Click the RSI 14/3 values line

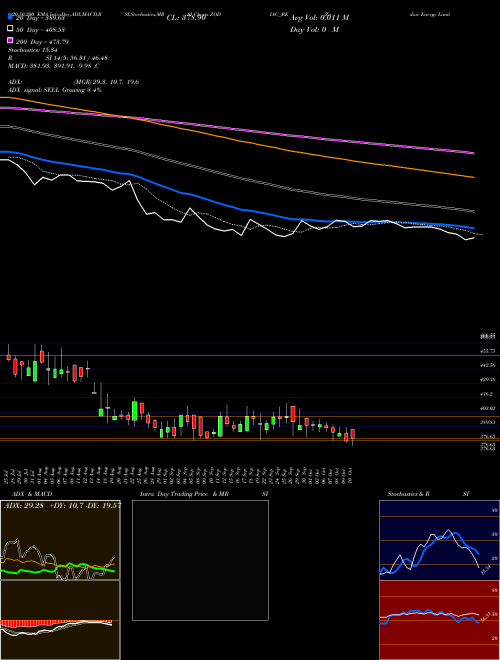tap(58, 58)
